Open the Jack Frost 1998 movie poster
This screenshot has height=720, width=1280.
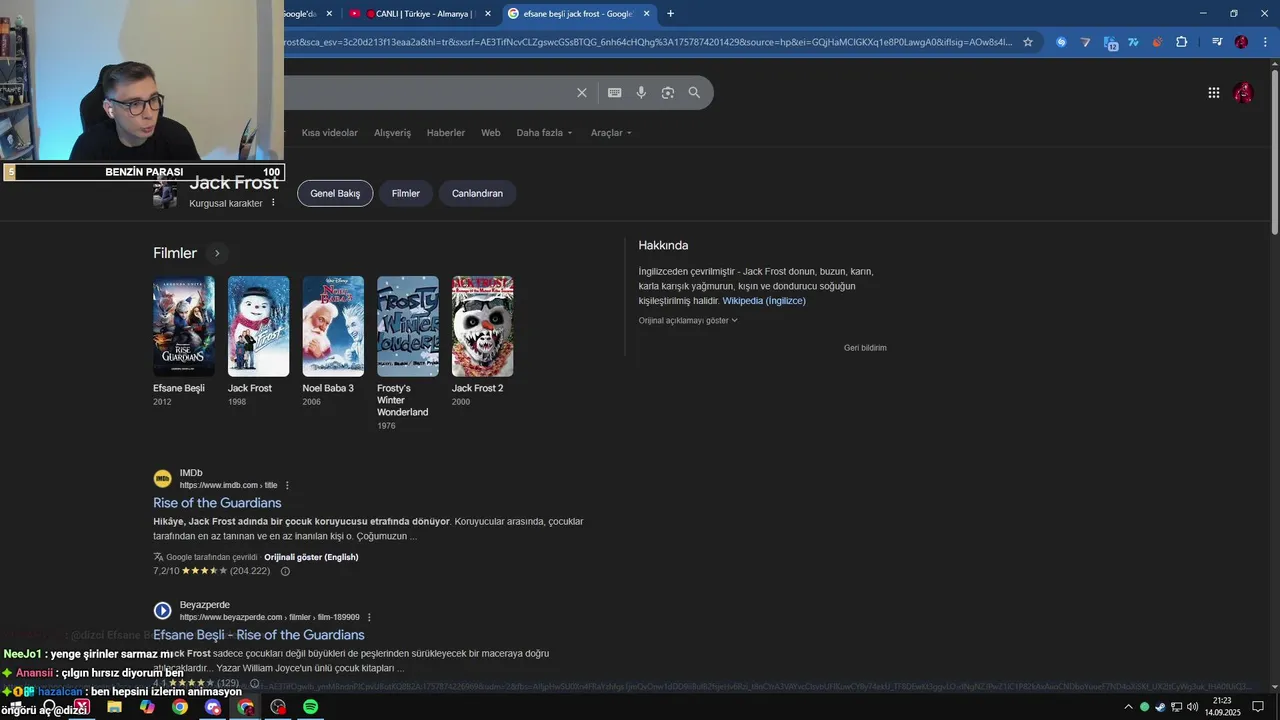coord(258,326)
